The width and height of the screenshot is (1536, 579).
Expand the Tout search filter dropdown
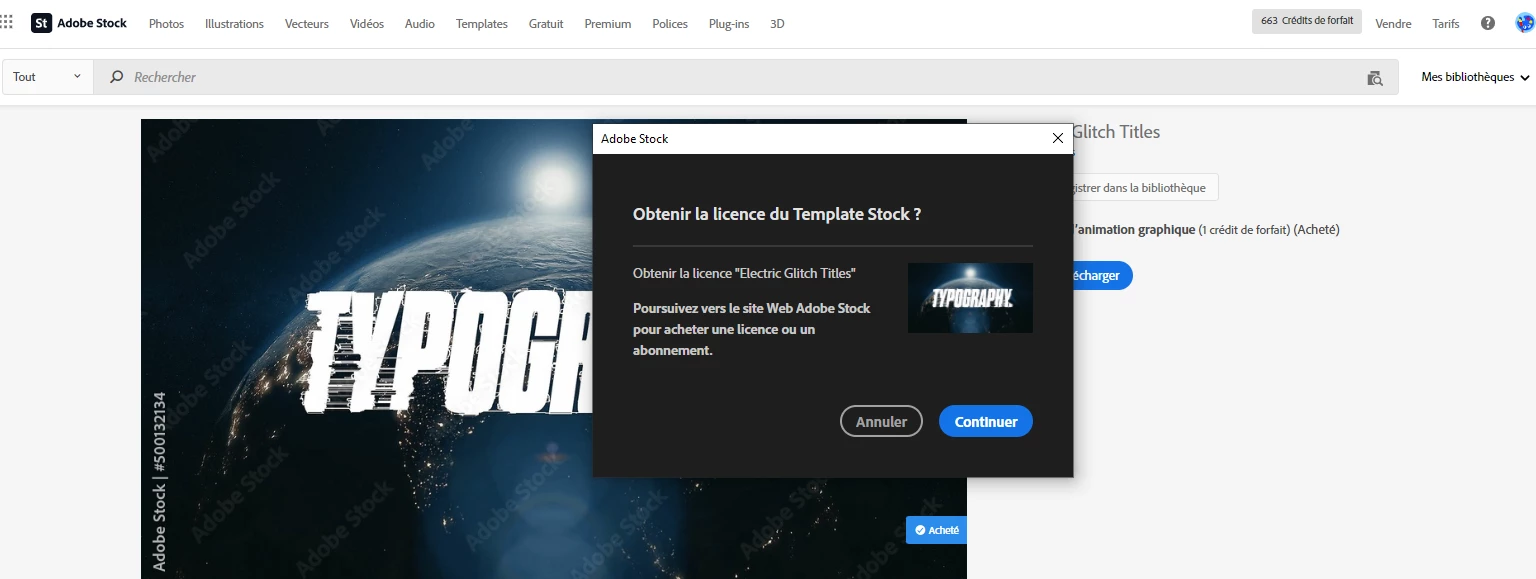[48, 77]
